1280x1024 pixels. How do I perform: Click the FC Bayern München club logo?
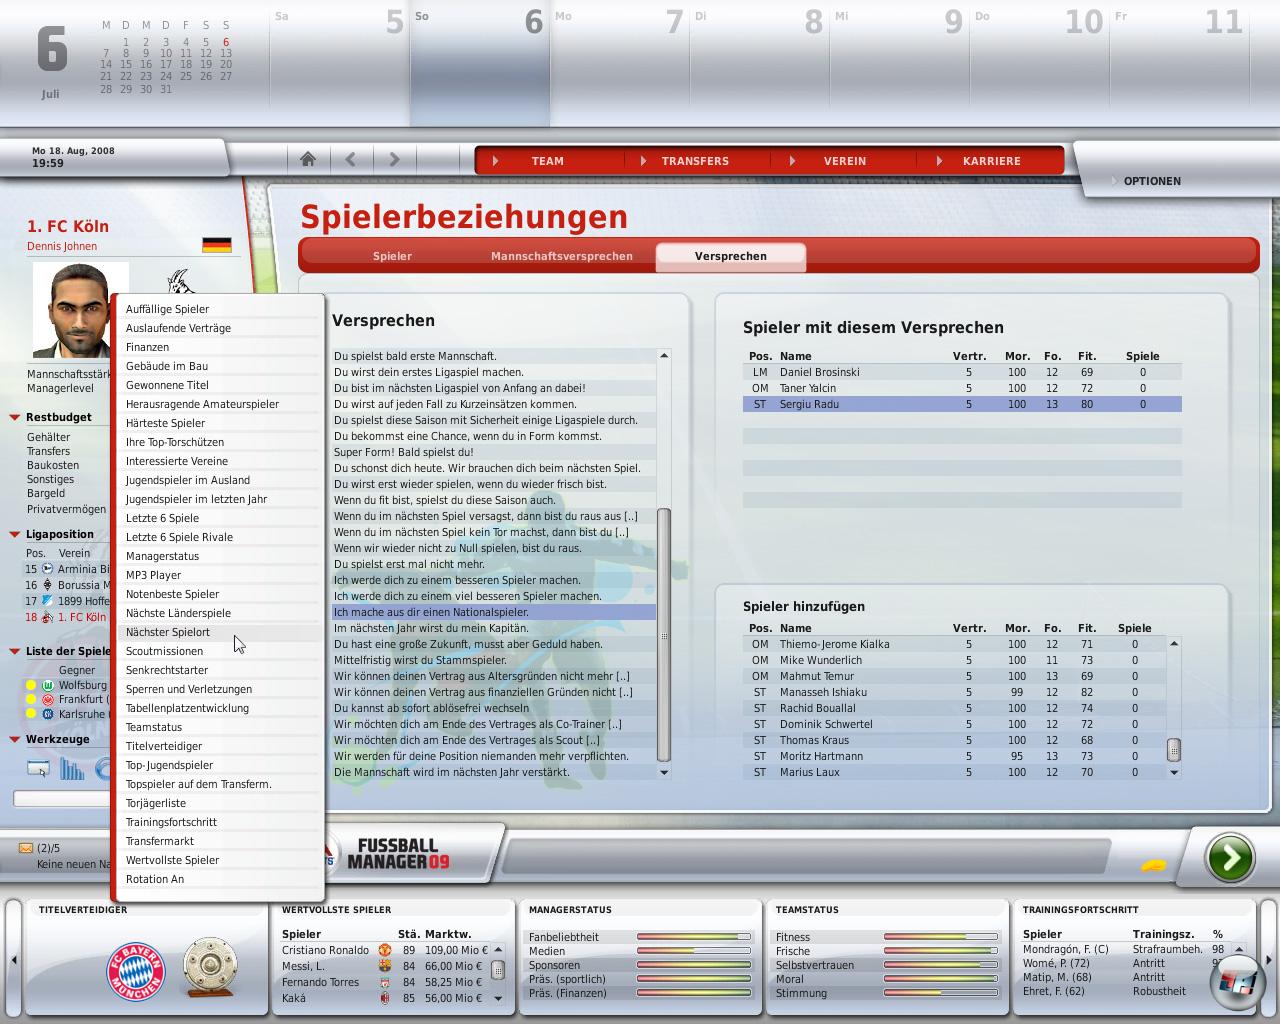pyautogui.click(x=135, y=969)
